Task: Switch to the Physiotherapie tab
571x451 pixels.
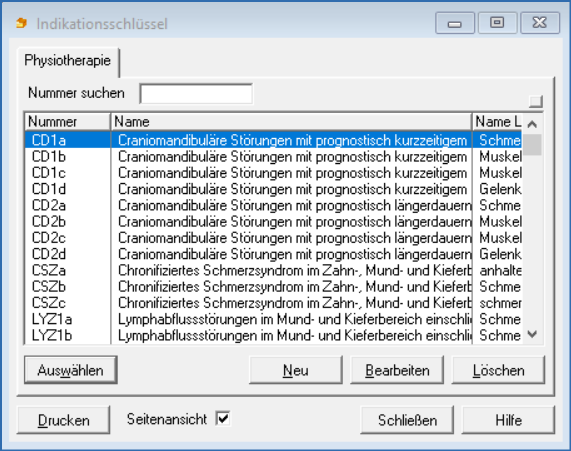Action: [68, 61]
